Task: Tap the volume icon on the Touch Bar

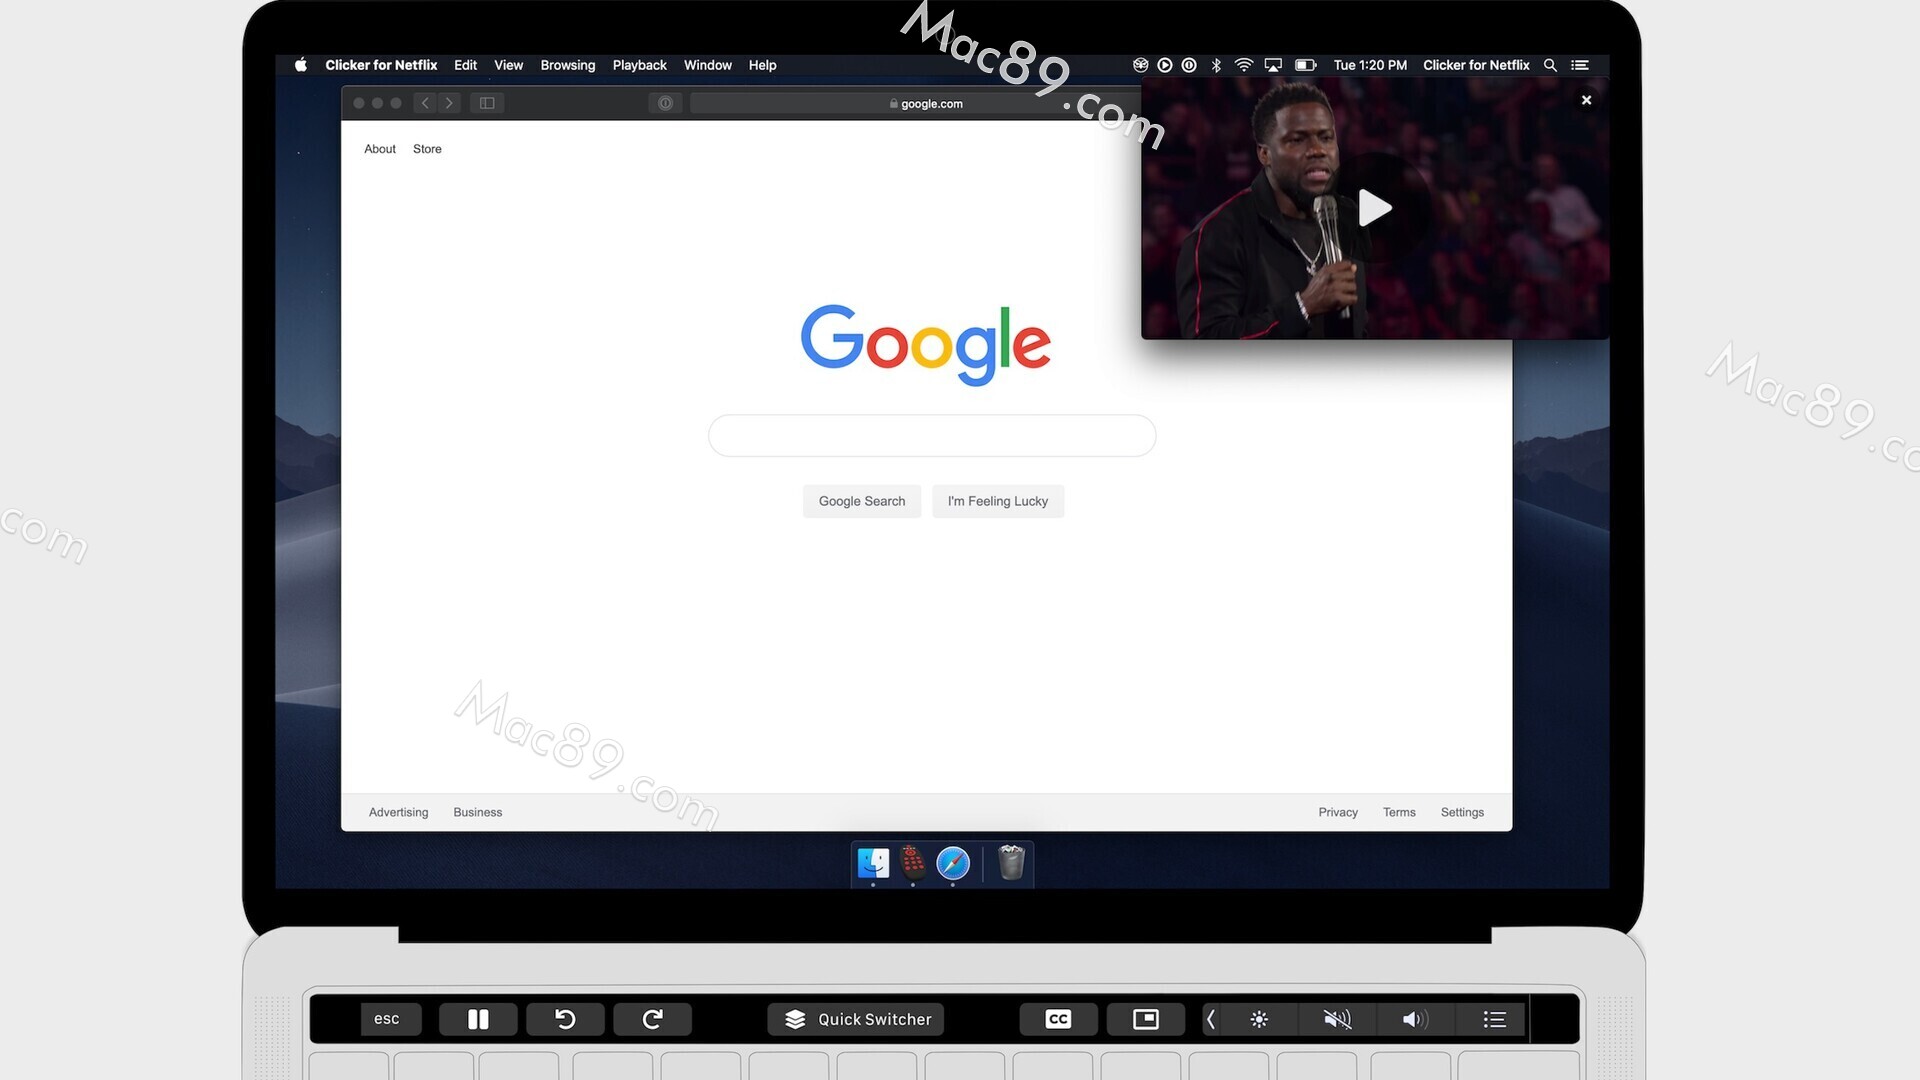Action: point(1414,1019)
